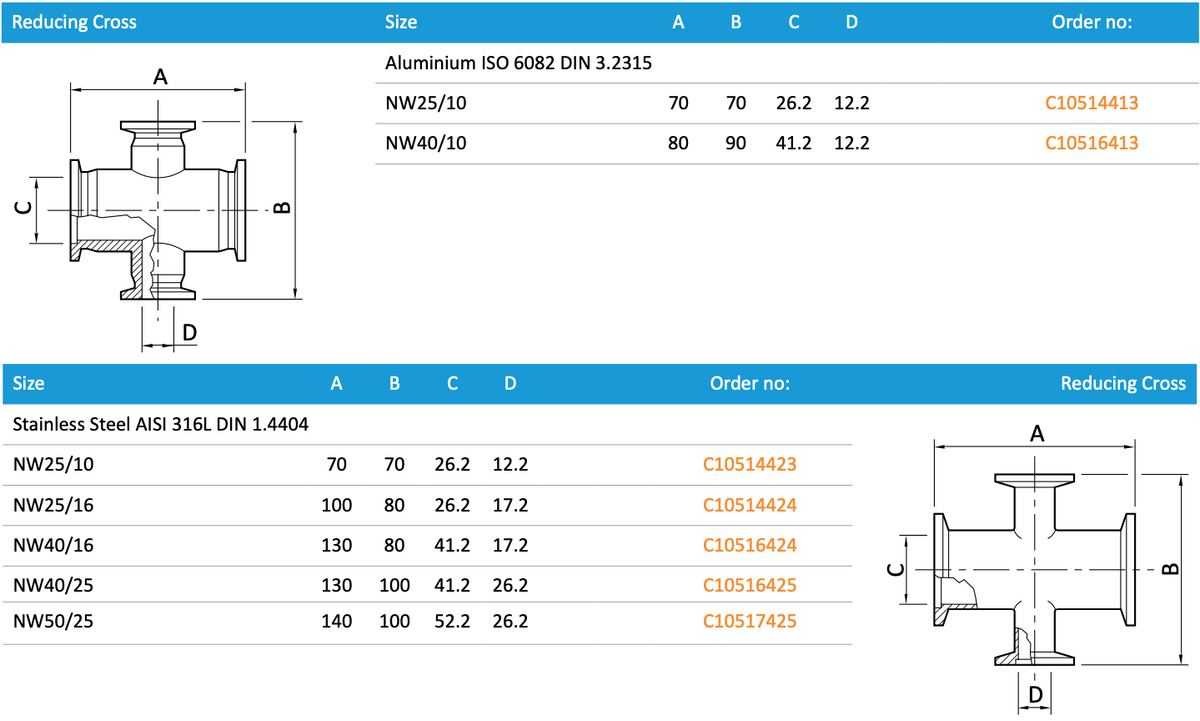This screenshot has width=1200, height=721.
Task: Select the Aluminium ISO 6082 DIN 3.2315 heading
Action: 518,63
